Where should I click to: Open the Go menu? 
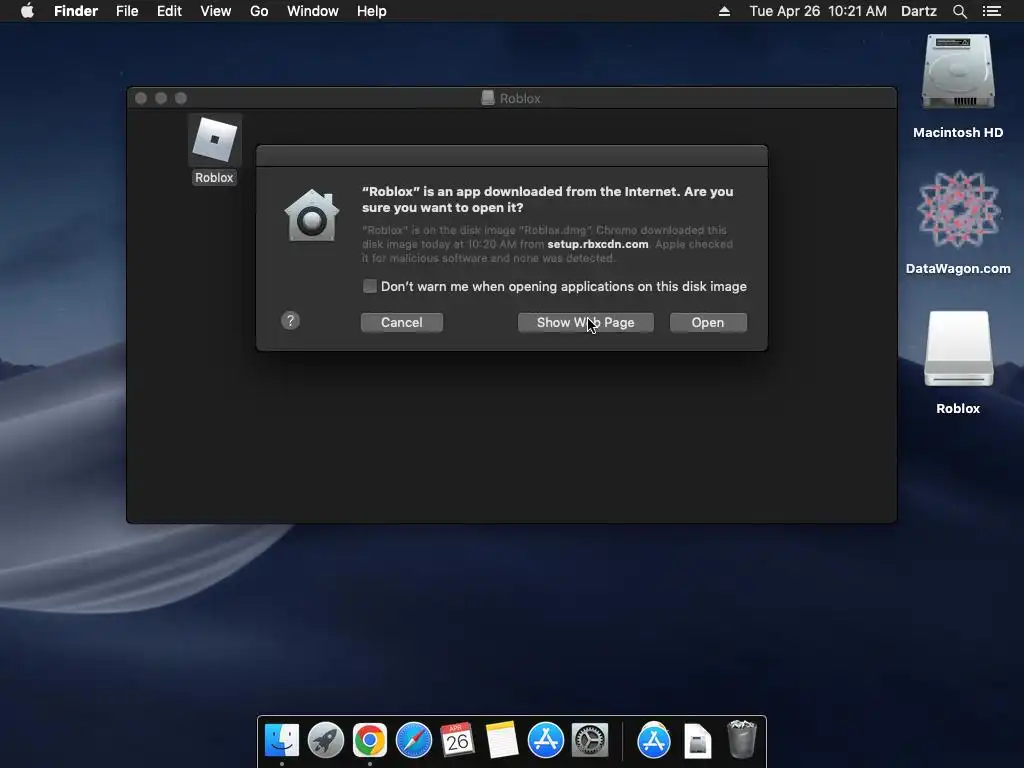click(259, 11)
